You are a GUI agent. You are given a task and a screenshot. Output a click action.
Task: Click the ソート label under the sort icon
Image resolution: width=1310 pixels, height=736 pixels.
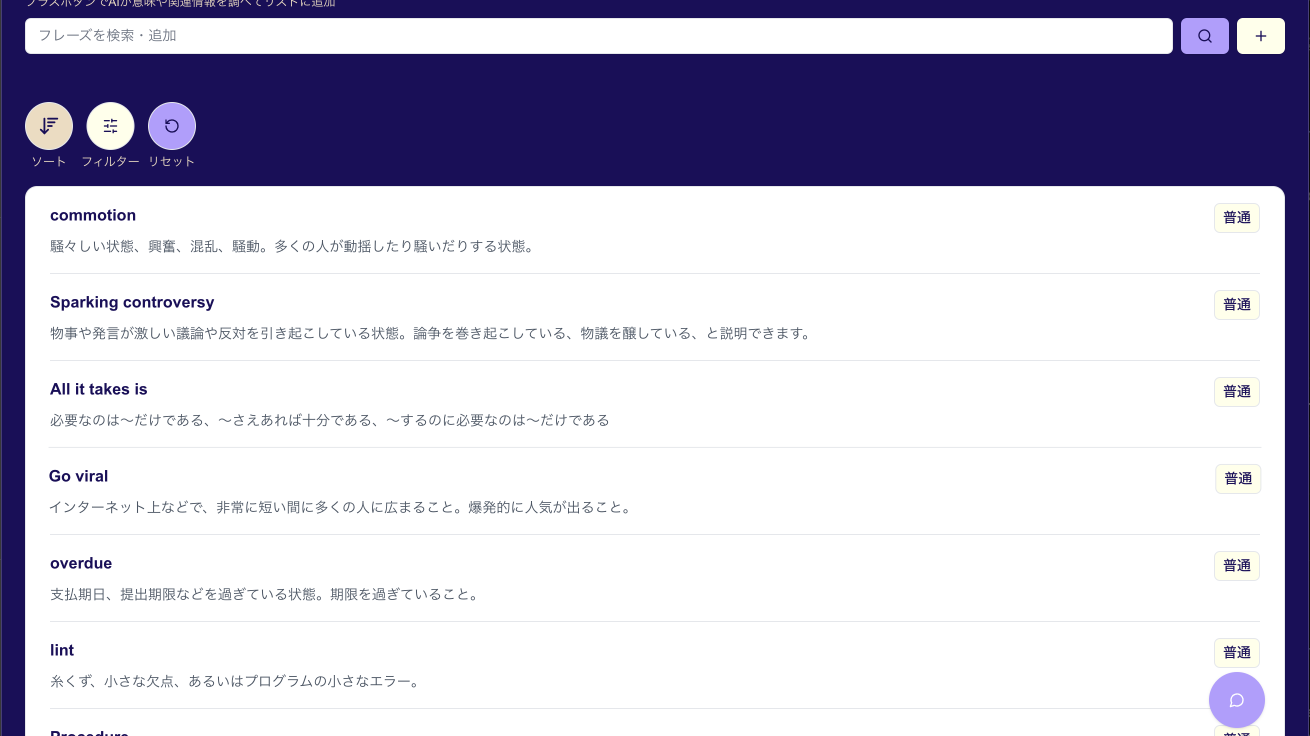[x=49, y=161]
